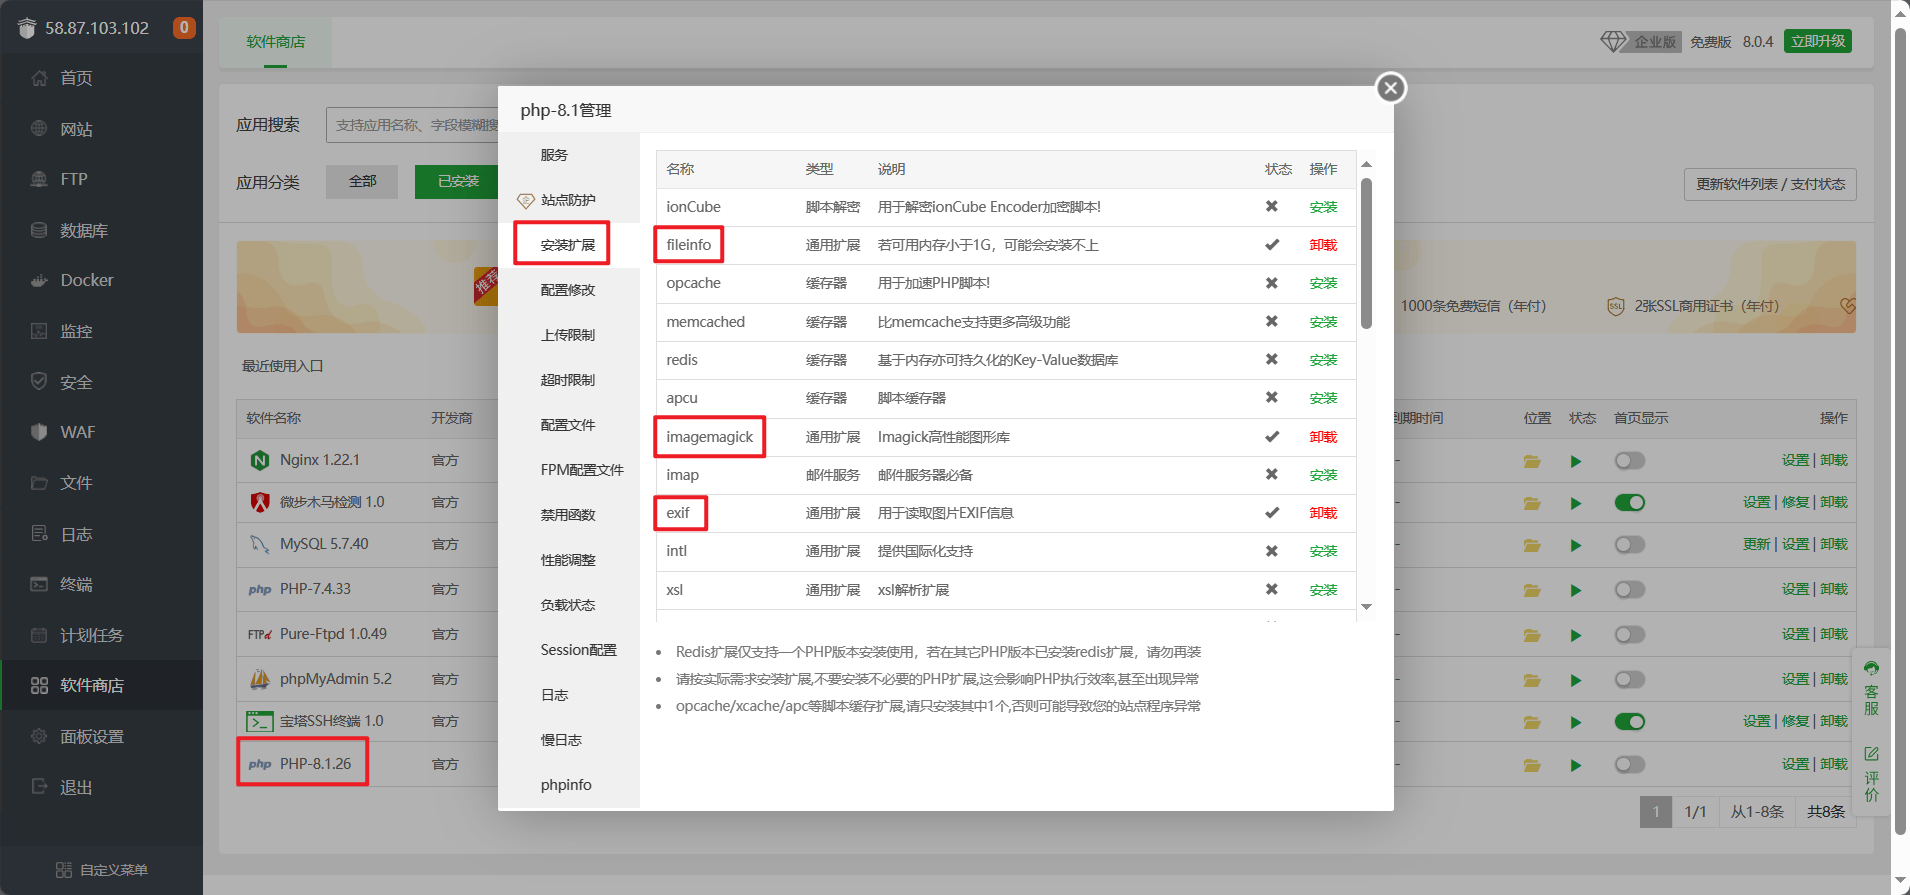
Task: Toggle homepage display for Pure-Ftpd 1.0.49
Action: [1629, 635]
